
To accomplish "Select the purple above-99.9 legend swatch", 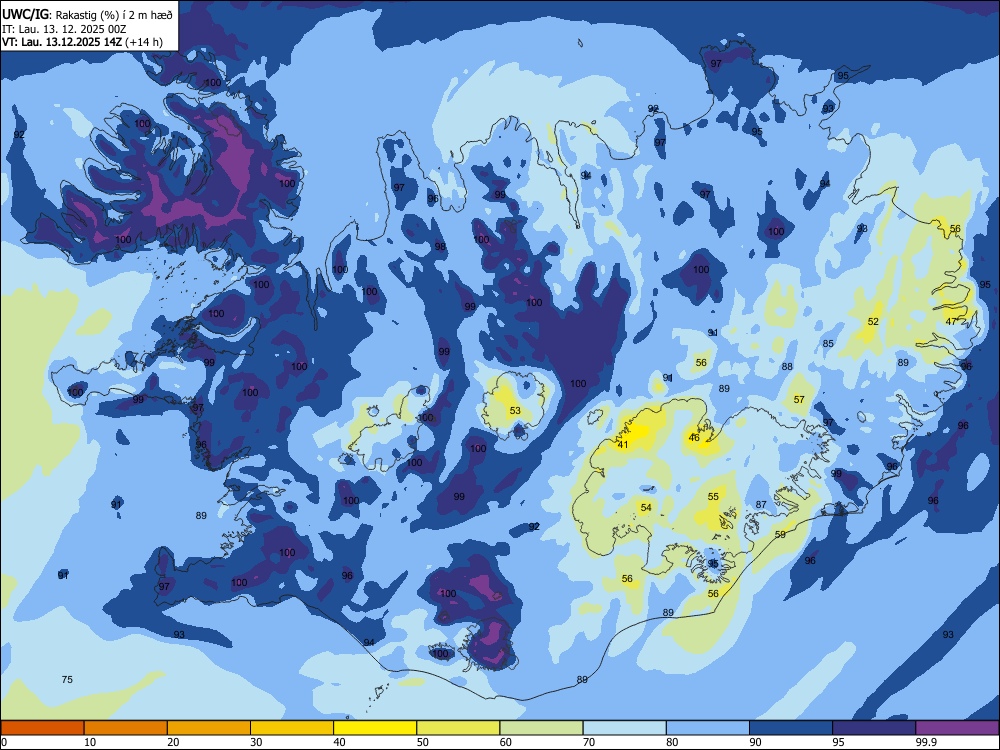I will tap(957, 728).
